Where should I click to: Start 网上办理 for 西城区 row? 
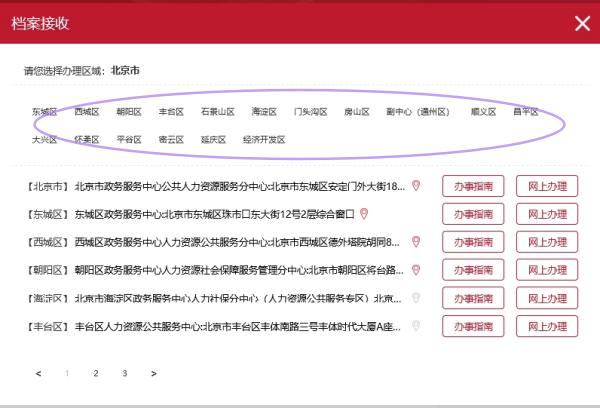pos(547,242)
